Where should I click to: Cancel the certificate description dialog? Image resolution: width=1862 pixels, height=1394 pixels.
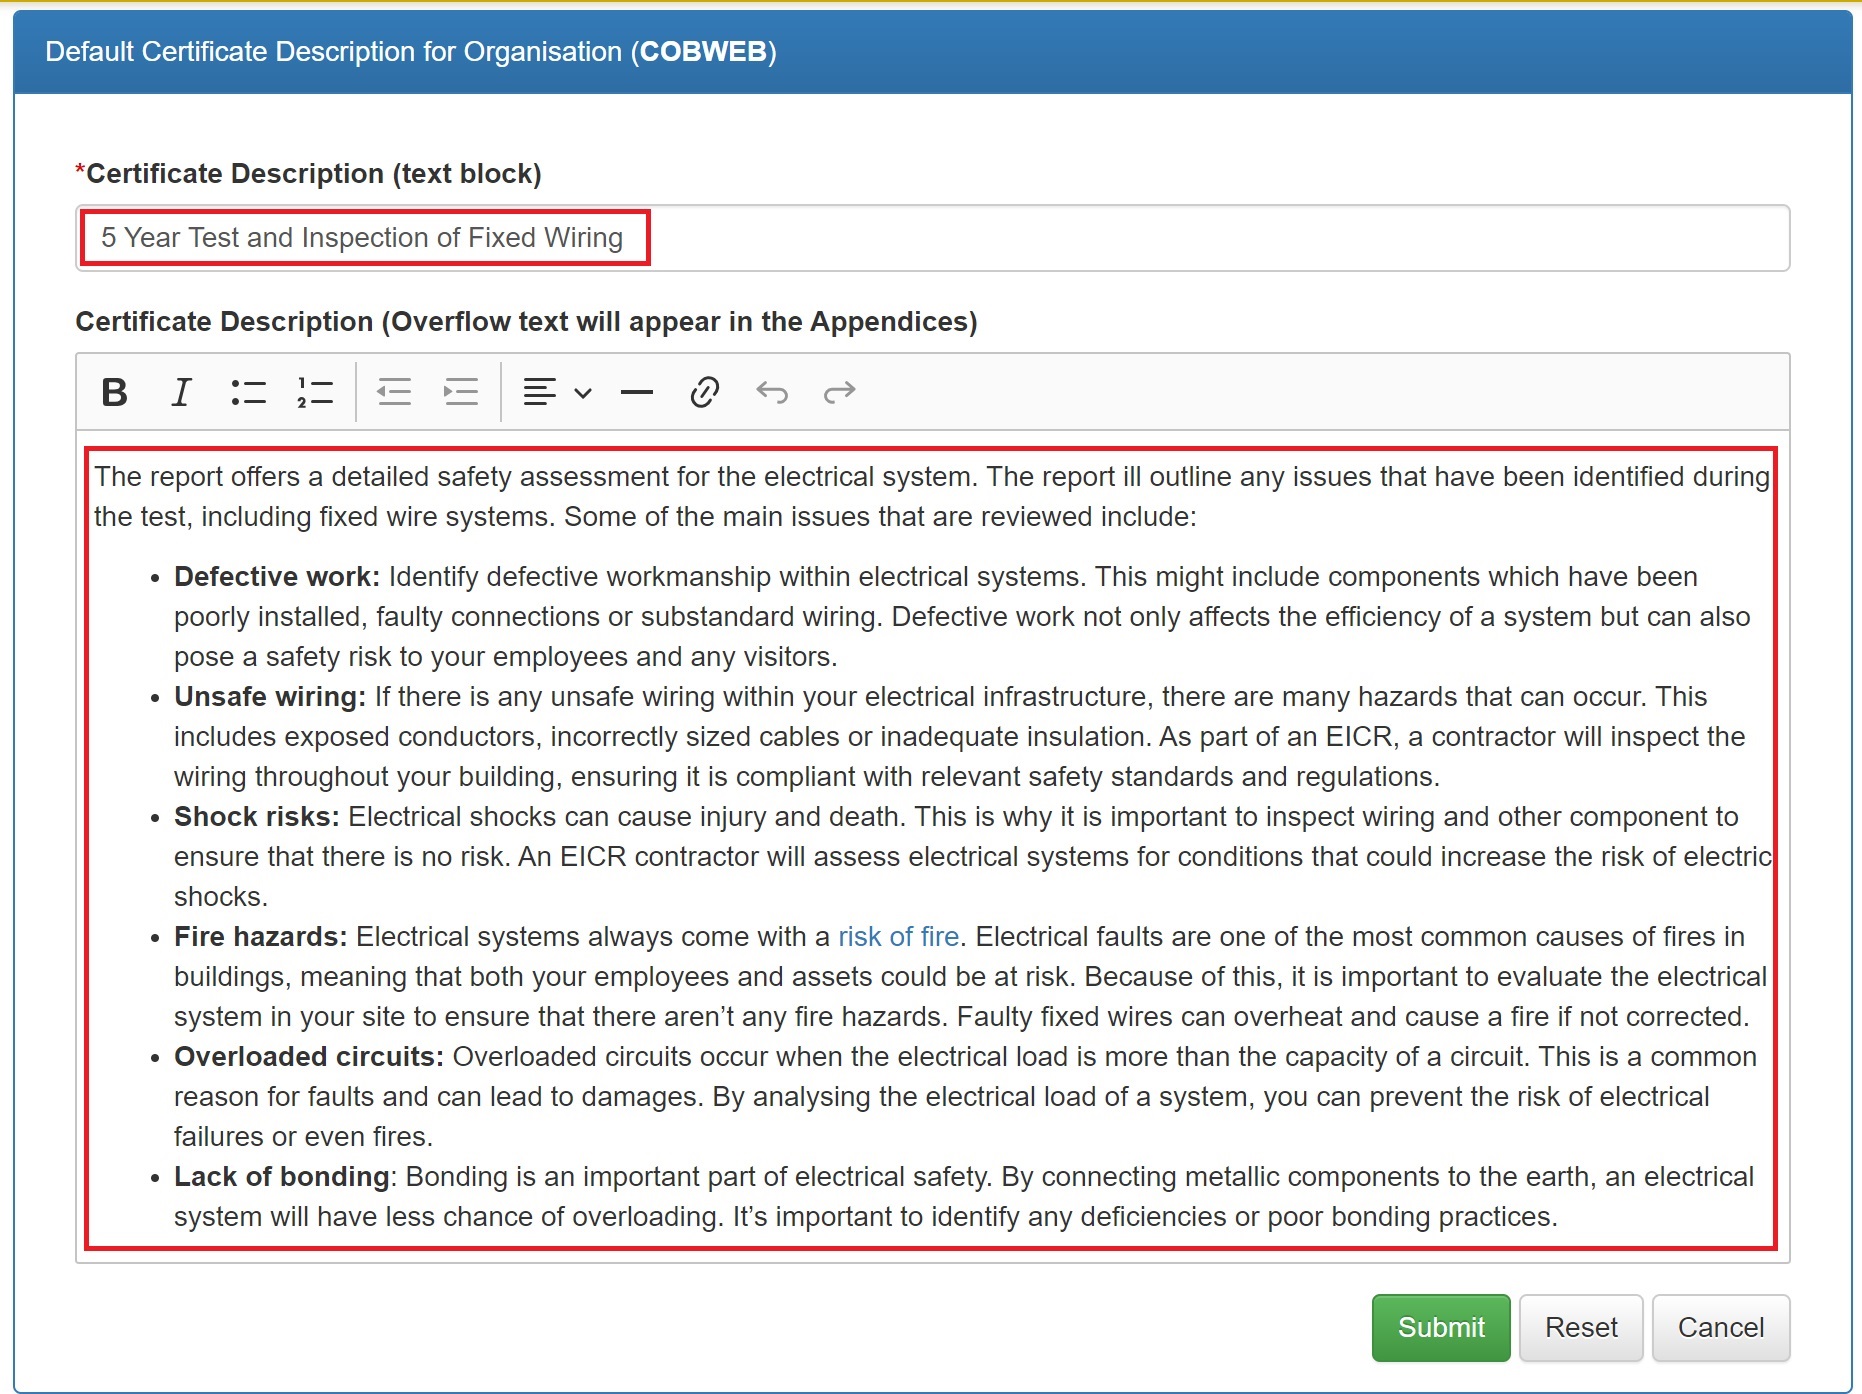1720,1327
